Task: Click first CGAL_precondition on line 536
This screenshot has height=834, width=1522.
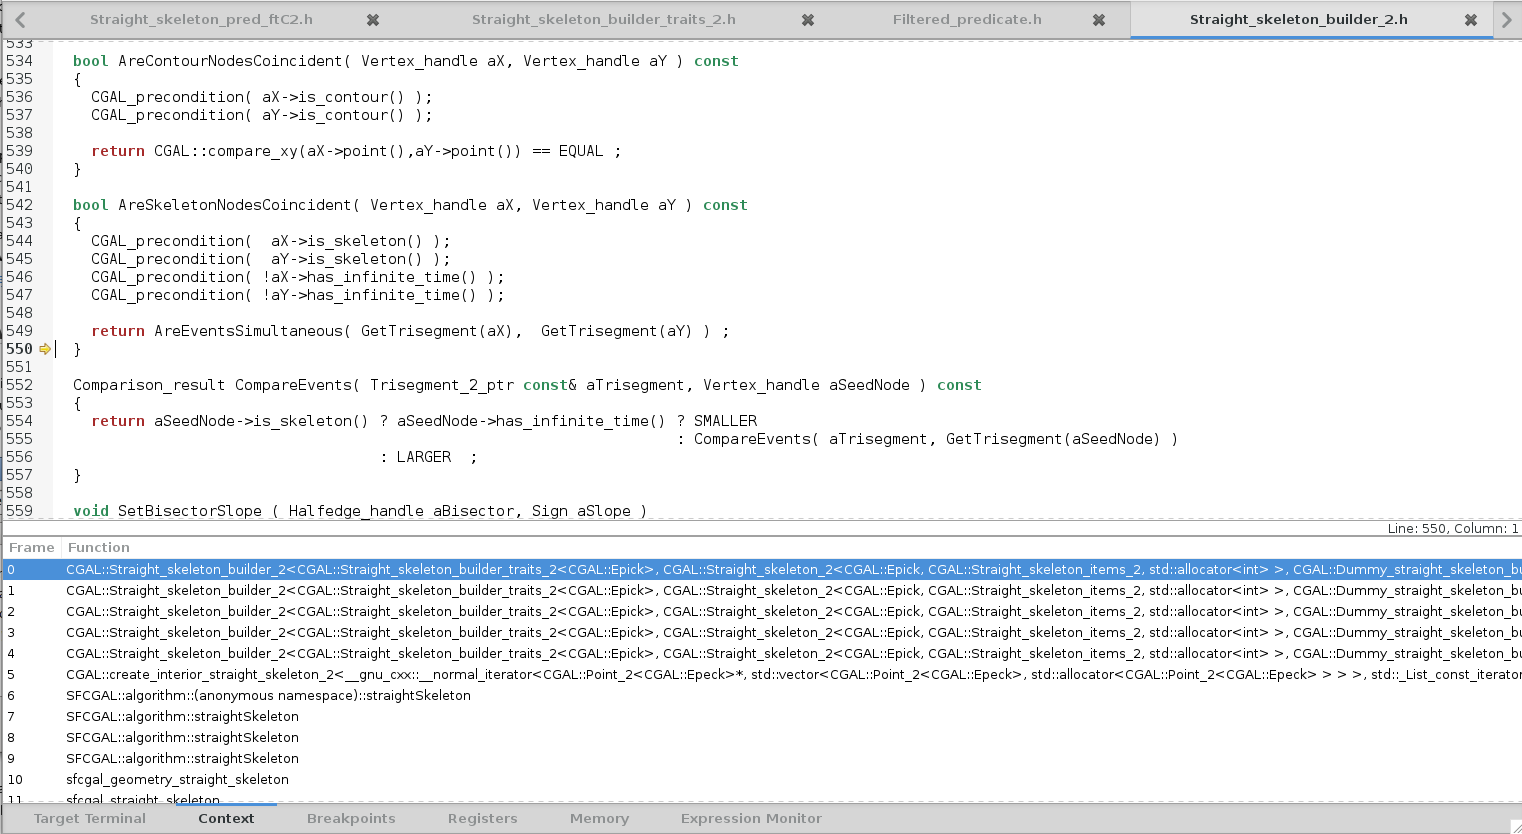Action: point(168,97)
